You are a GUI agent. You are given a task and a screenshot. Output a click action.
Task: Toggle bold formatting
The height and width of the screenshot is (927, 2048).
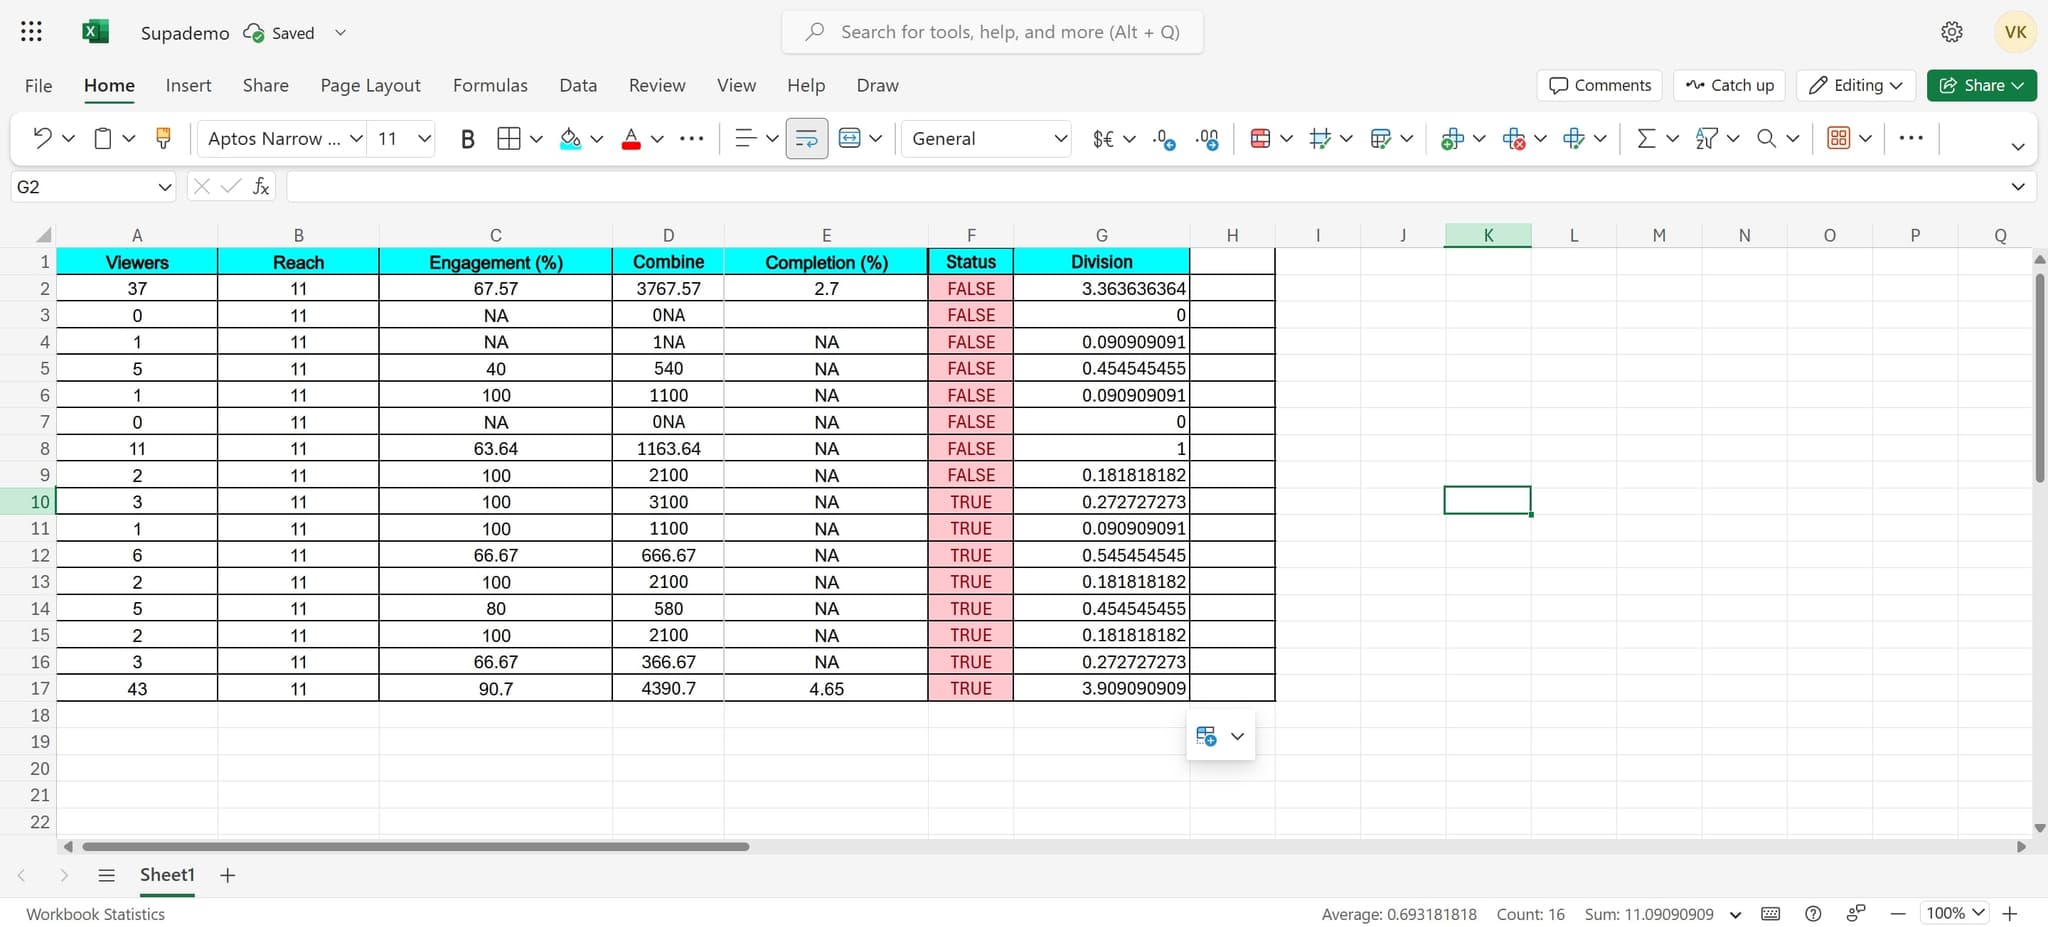pyautogui.click(x=467, y=138)
